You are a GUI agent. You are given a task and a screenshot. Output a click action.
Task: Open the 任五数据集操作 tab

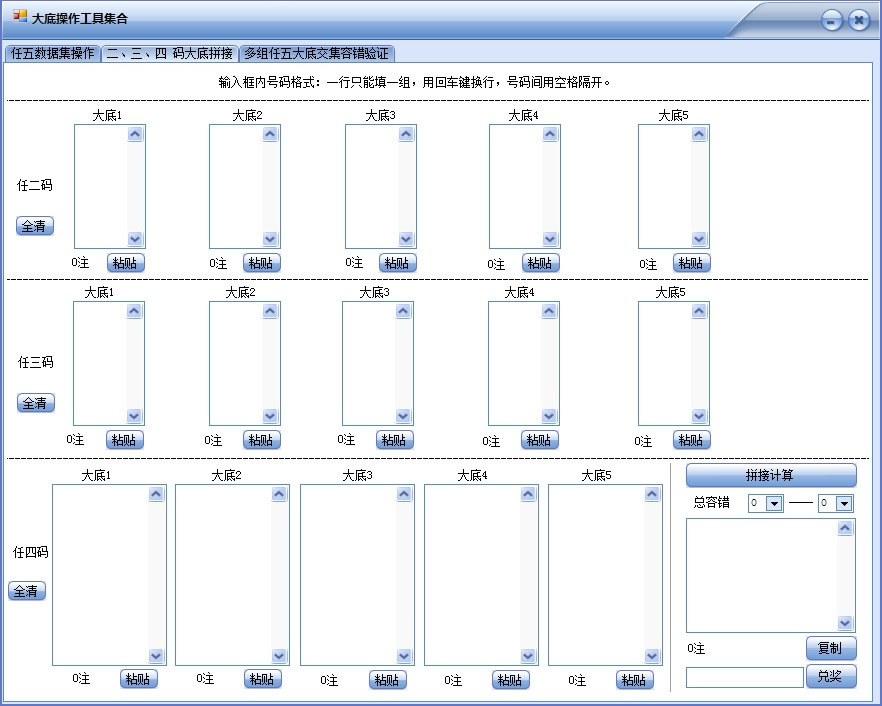(x=52, y=53)
